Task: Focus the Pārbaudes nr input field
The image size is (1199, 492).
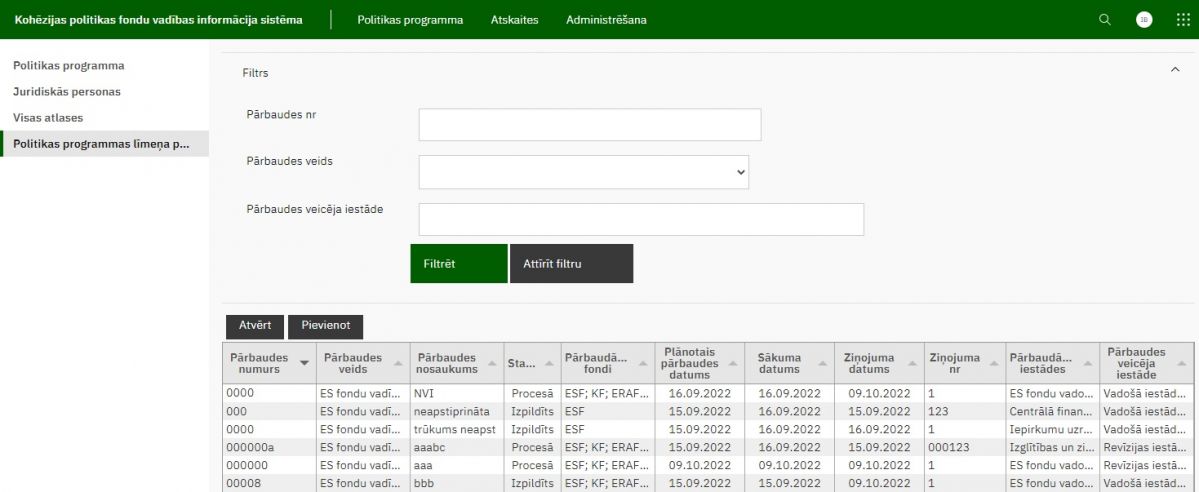Action: pos(590,125)
